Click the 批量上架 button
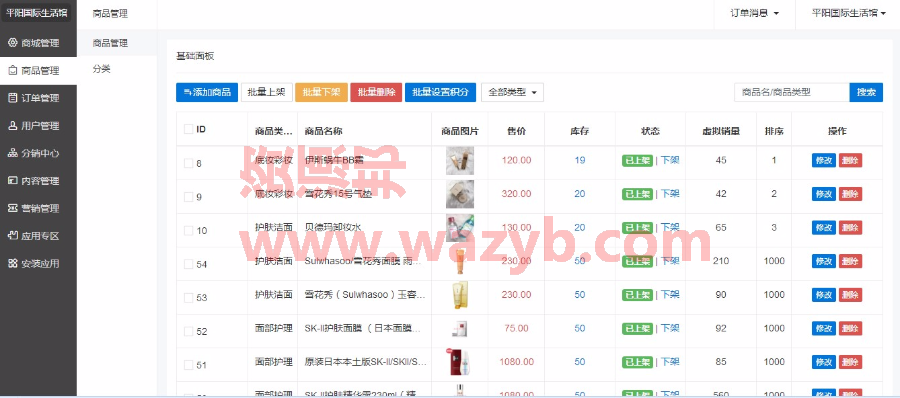The width and height of the screenshot is (900, 398). click(267, 92)
